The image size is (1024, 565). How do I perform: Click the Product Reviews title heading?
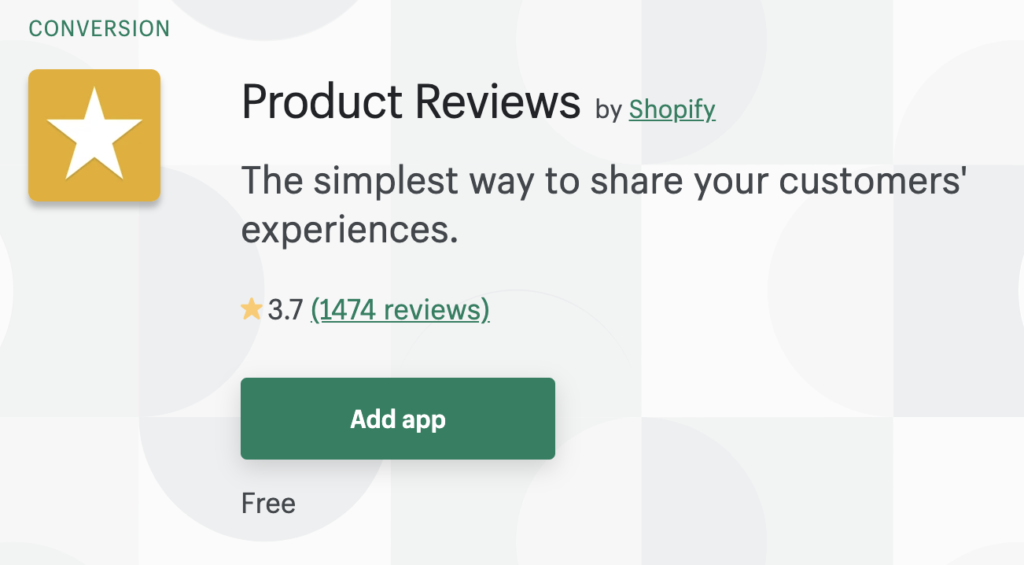(x=411, y=103)
